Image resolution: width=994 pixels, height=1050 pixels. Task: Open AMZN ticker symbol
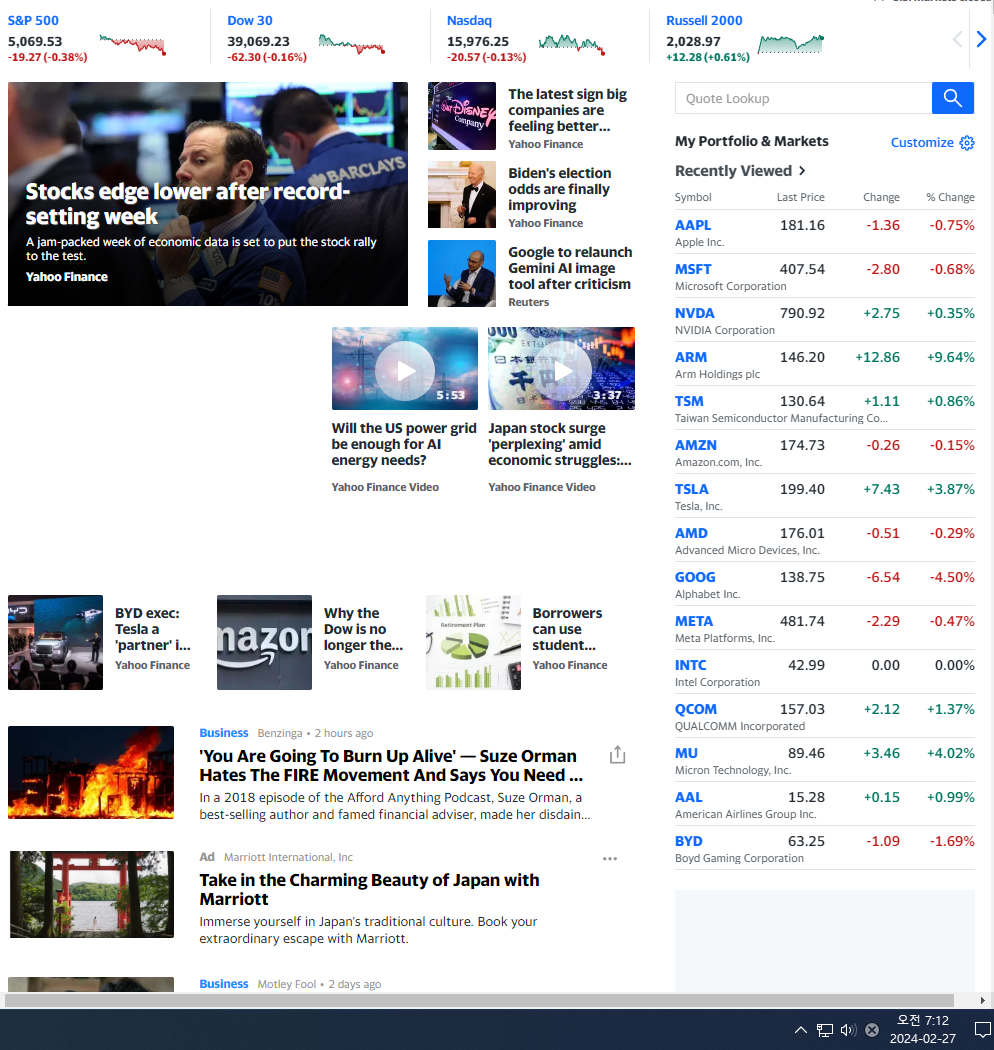pyautogui.click(x=695, y=445)
